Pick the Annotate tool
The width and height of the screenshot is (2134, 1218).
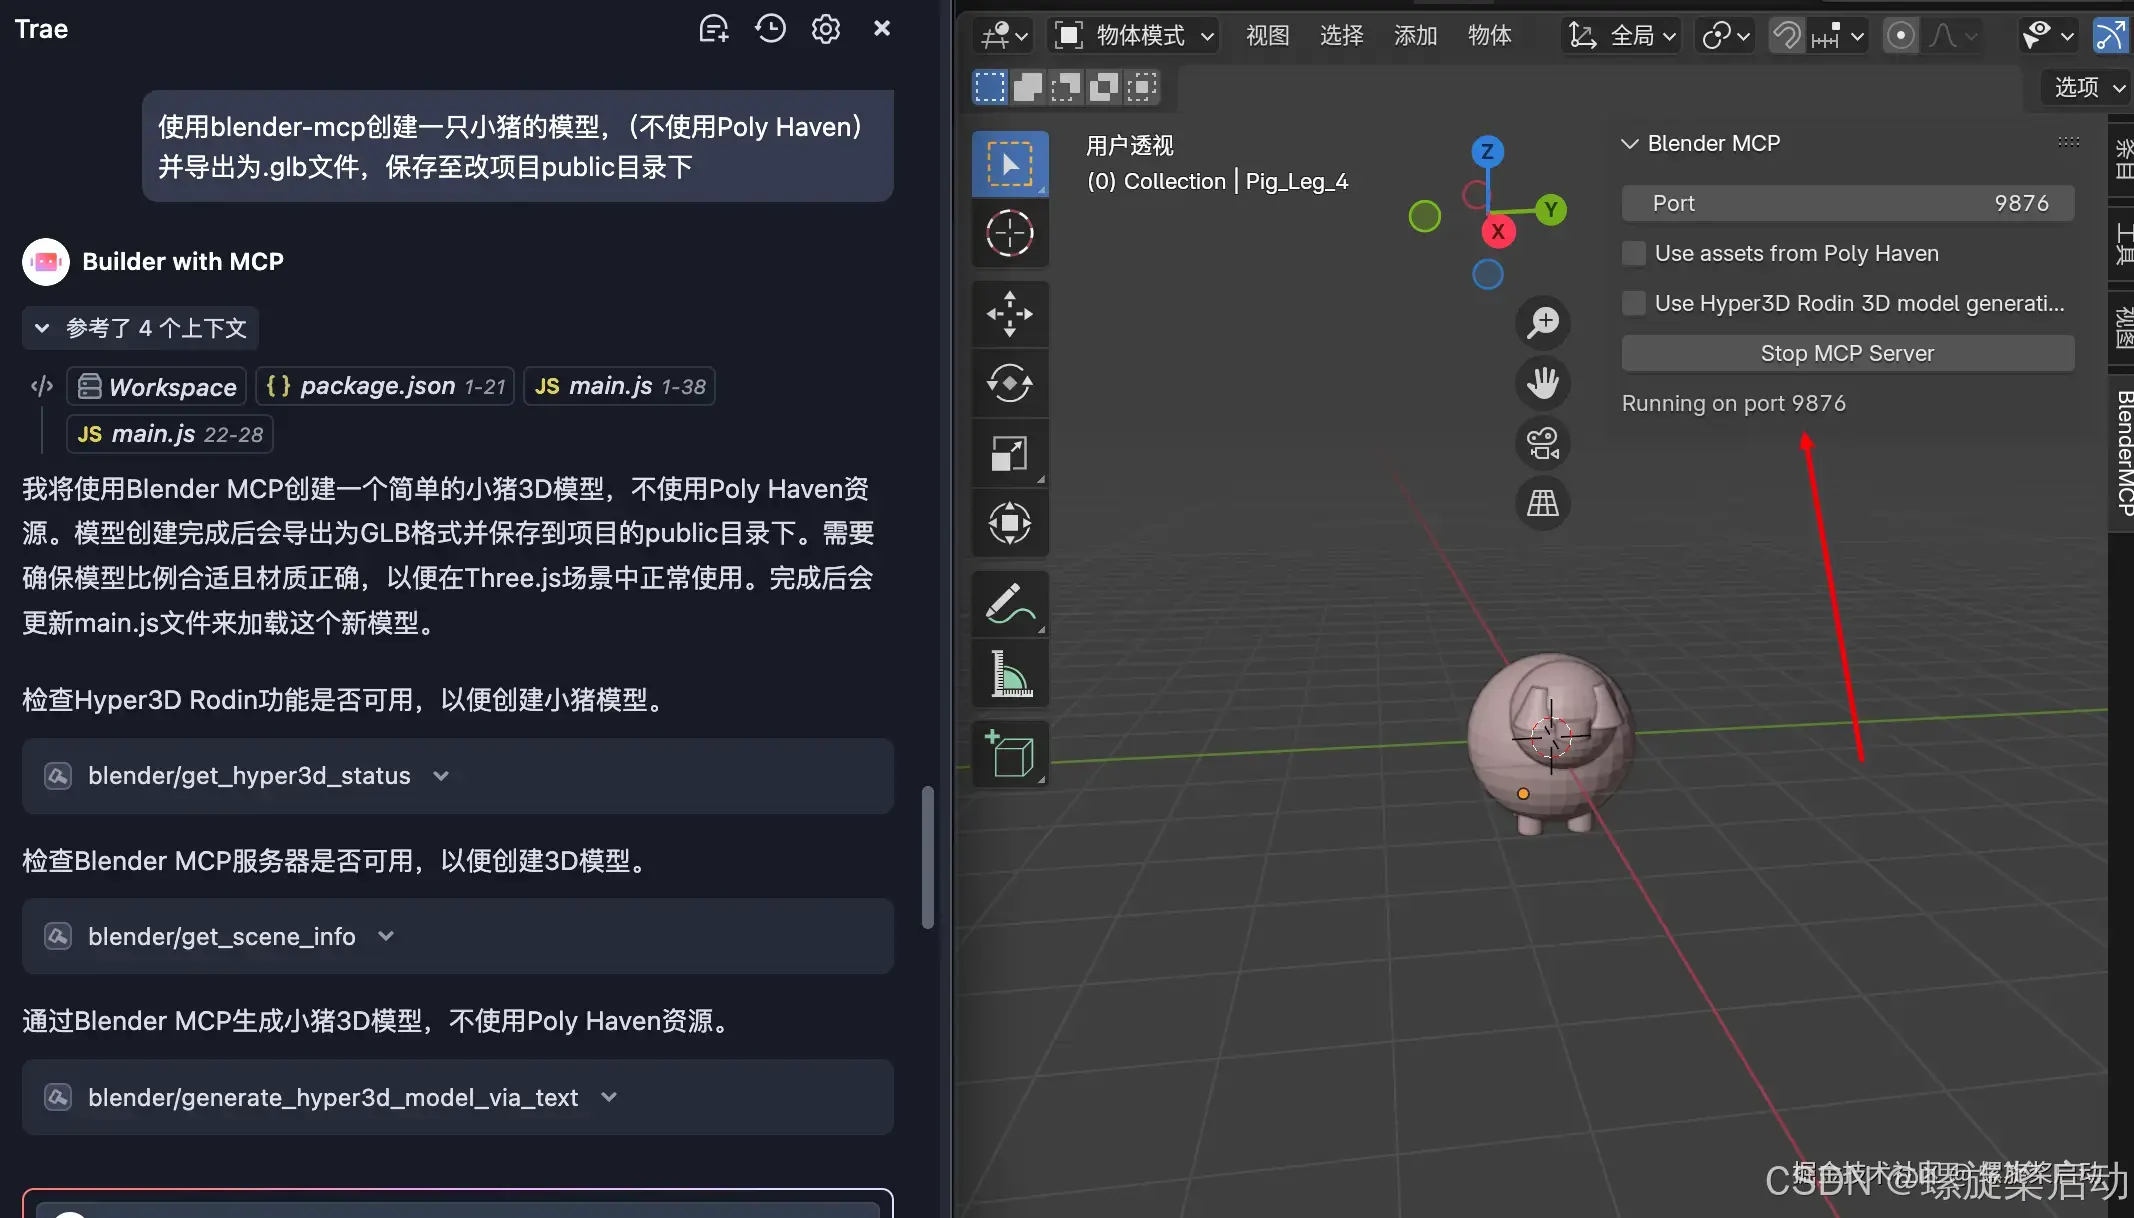(1010, 604)
